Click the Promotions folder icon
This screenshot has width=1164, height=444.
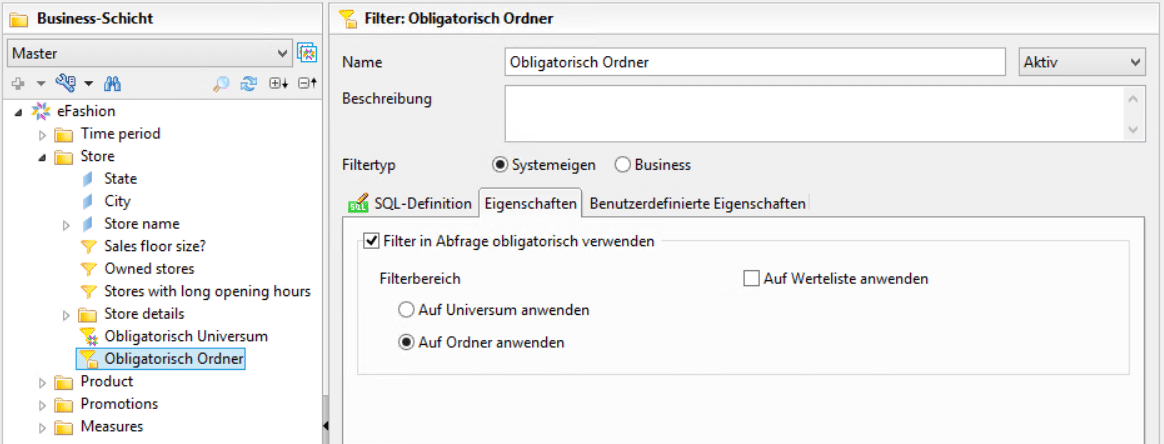[64, 405]
